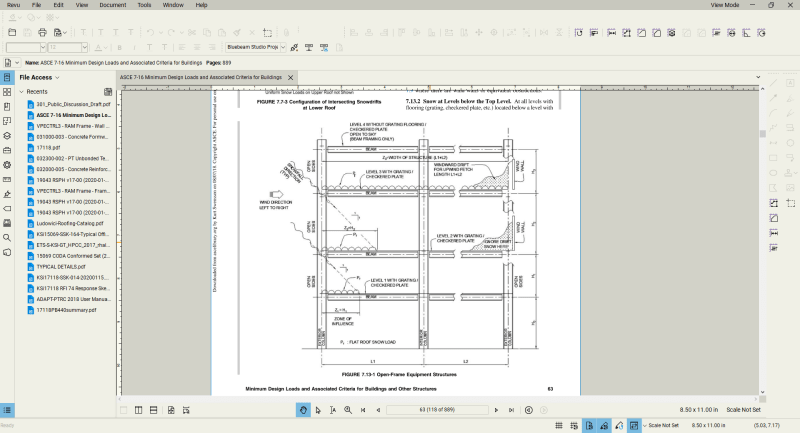Open the Properties gear panel icon

7,165
